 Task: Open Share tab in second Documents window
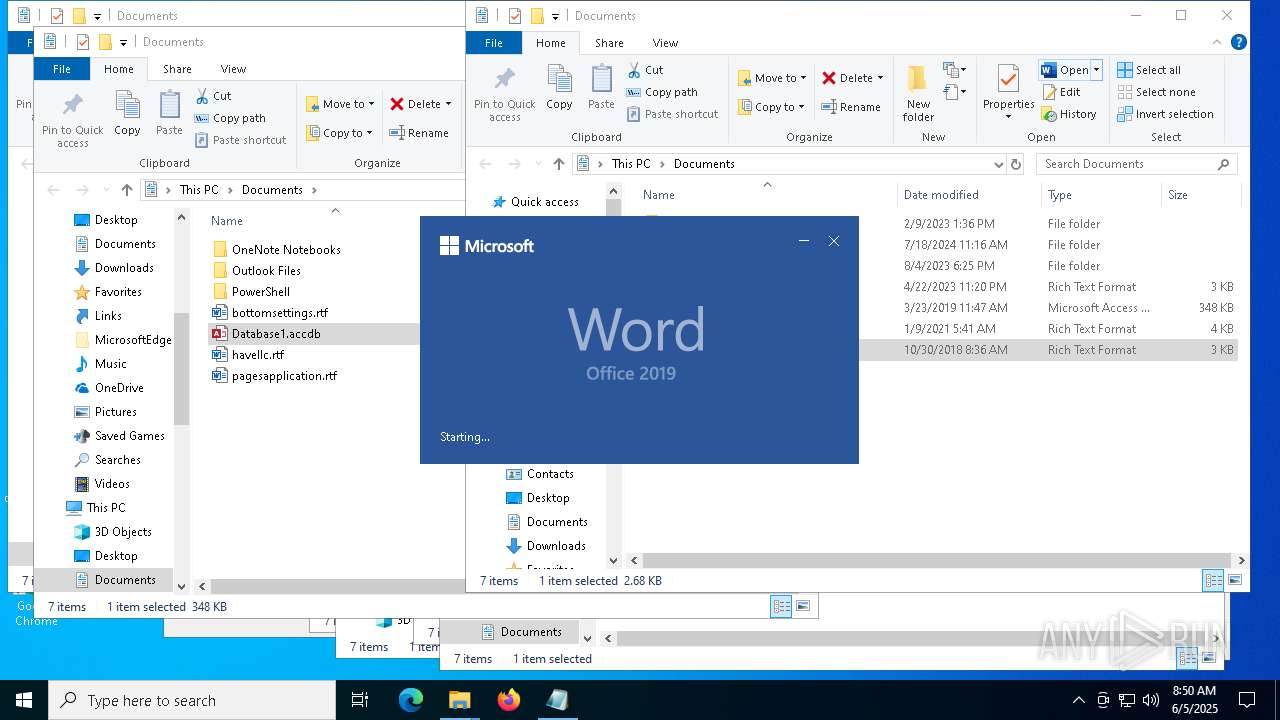click(x=177, y=69)
